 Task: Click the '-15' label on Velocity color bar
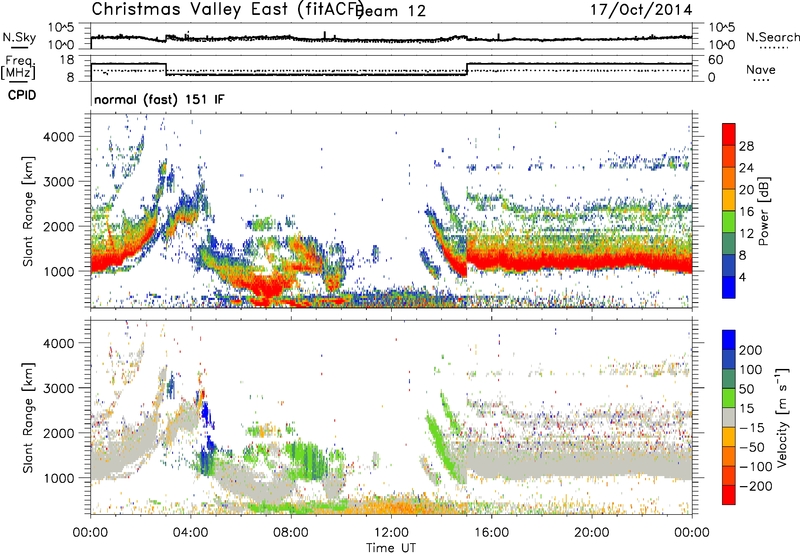[x=752, y=428]
